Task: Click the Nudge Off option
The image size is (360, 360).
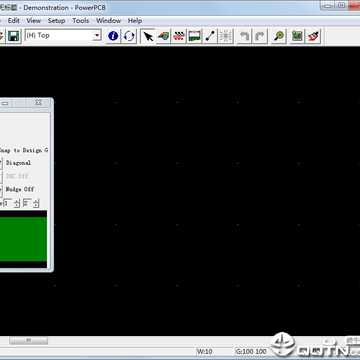Action: 20,189
